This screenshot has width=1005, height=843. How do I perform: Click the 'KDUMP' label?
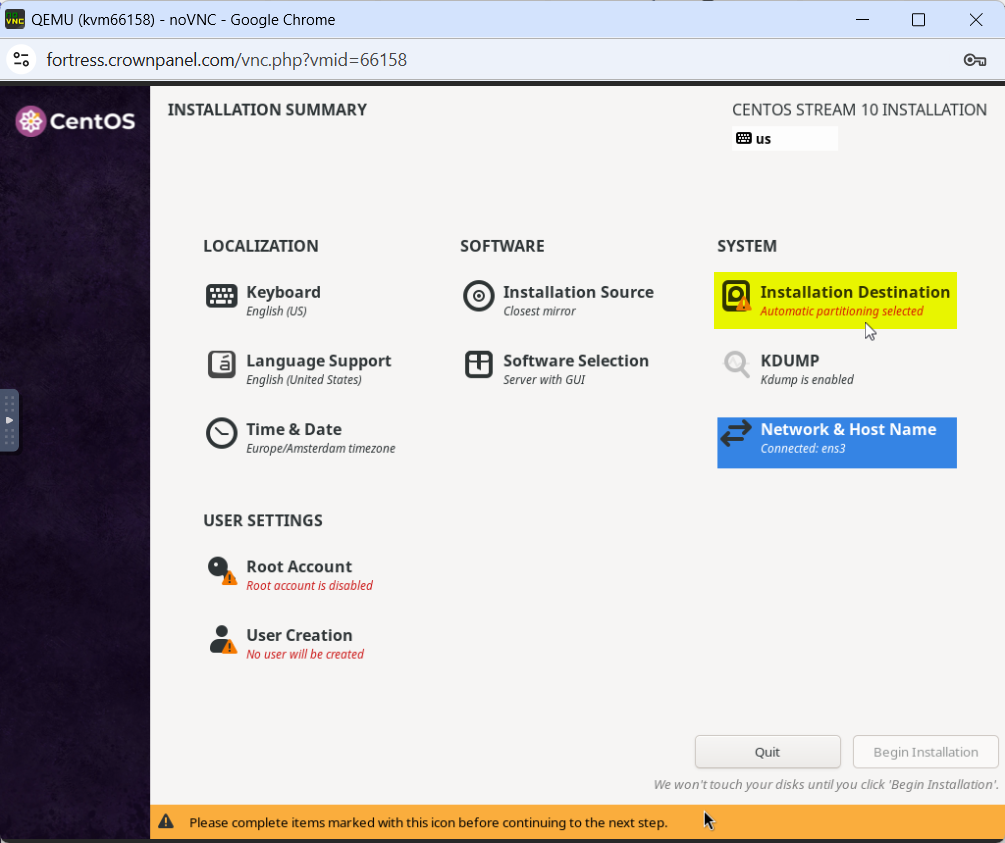click(x=790, y=361)
